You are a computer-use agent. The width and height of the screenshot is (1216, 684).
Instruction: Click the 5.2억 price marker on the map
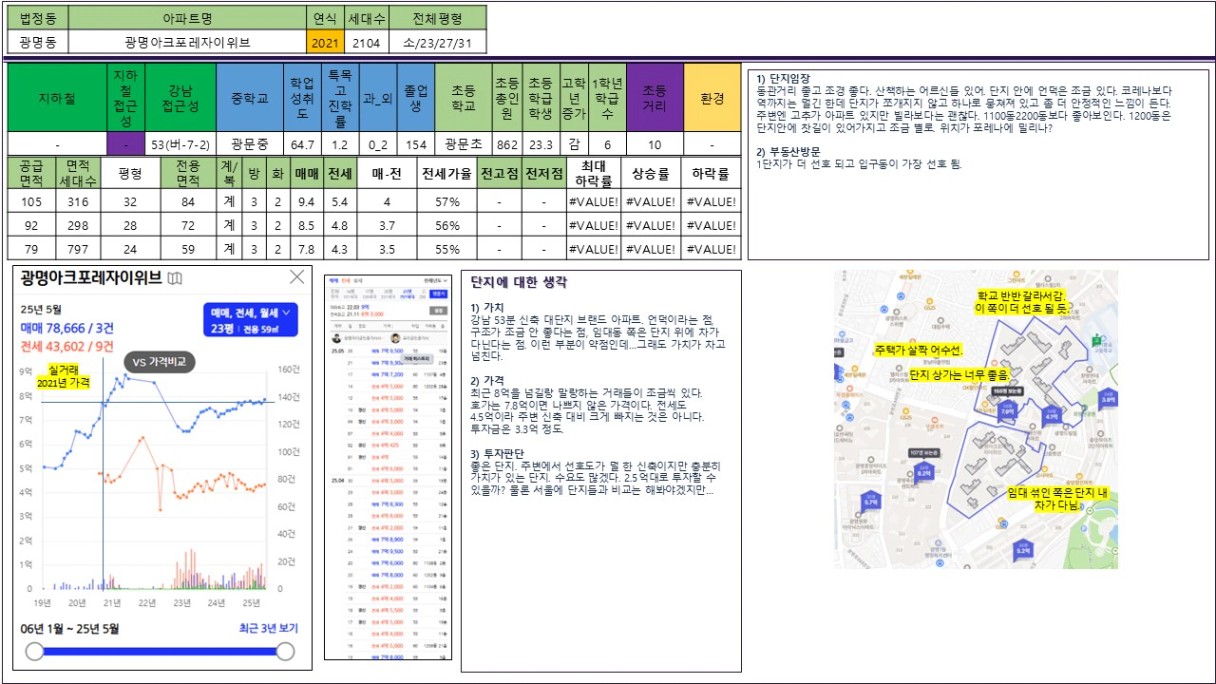[1022, 549]
